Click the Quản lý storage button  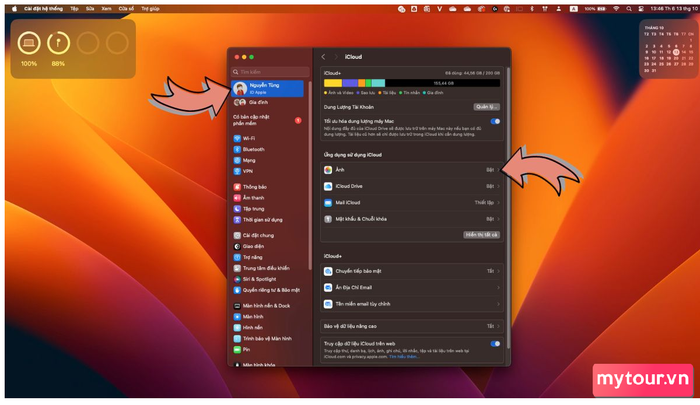[x=486, y=105]
